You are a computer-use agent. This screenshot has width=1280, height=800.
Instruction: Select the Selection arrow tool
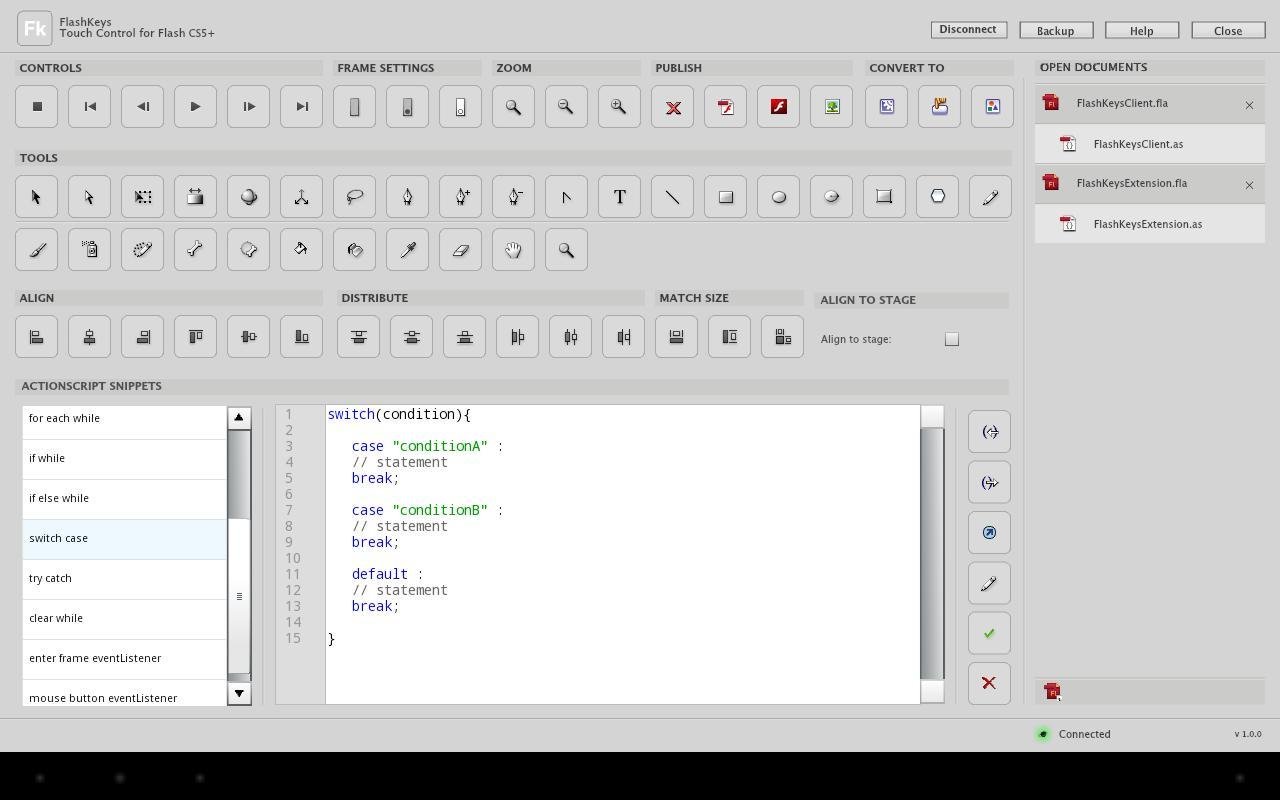click(x=37, y=197)
